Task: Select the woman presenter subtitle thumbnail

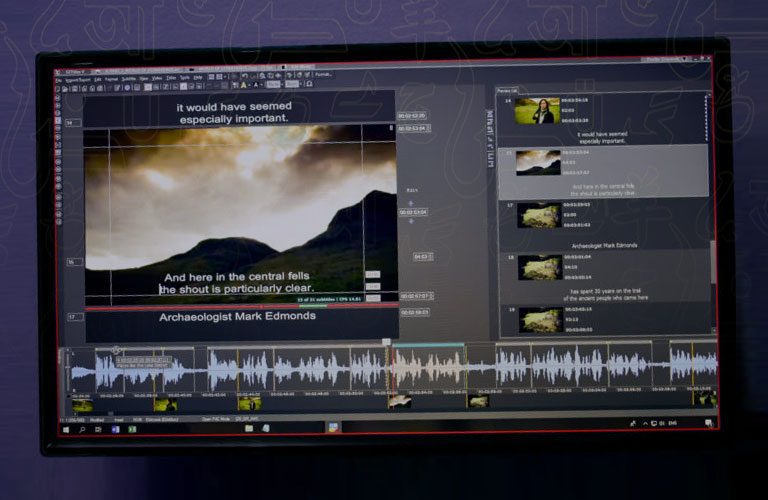Action: coord(536,111)
